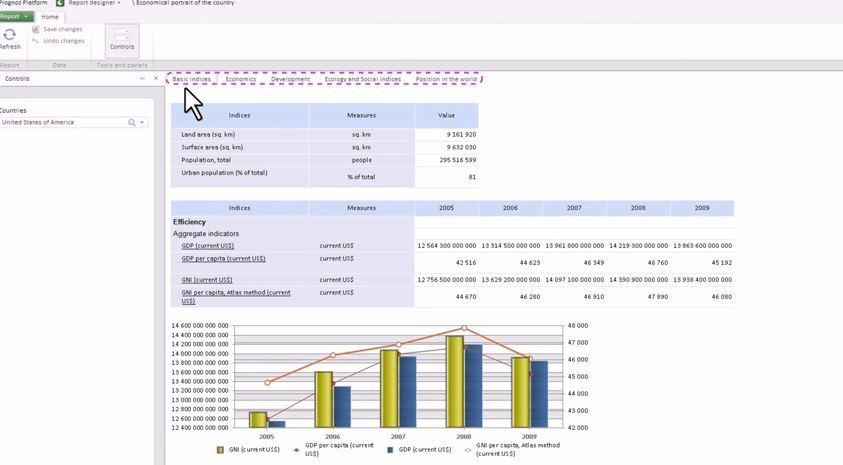This screenshot has width=843, height=465.
Task: Select the Home ribbon tab
Action: 49,17
